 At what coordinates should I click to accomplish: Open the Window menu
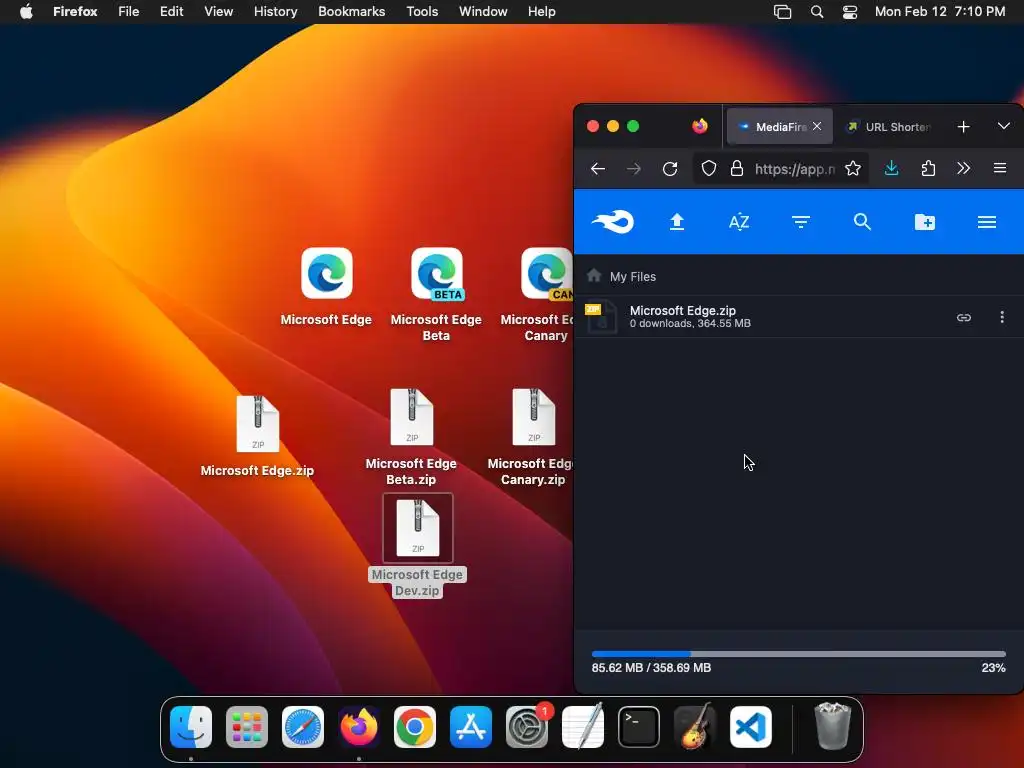pyautogui.click(x=483, y=12)
